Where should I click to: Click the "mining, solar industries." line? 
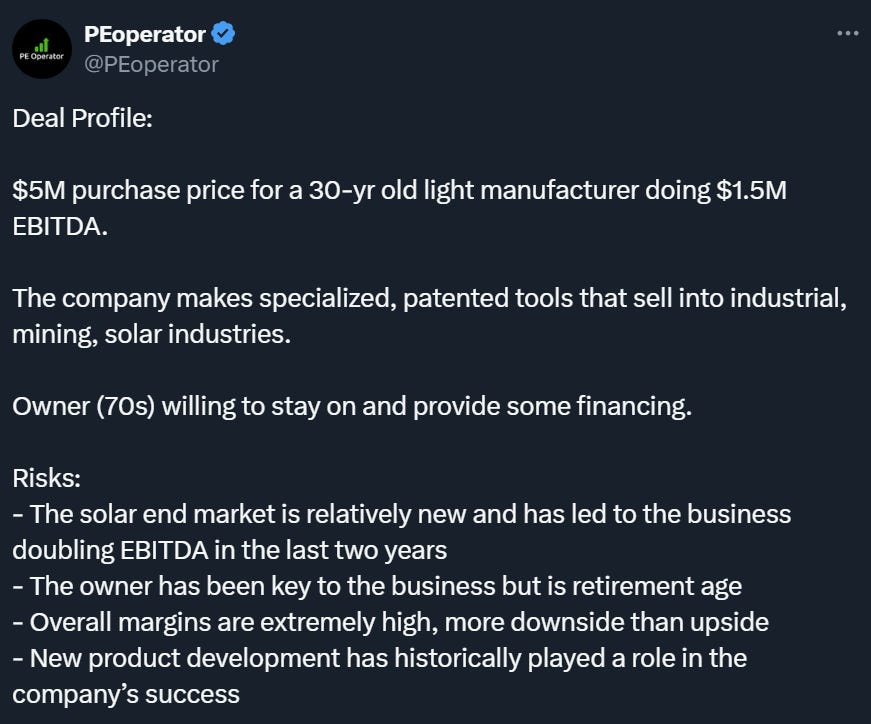152,334
